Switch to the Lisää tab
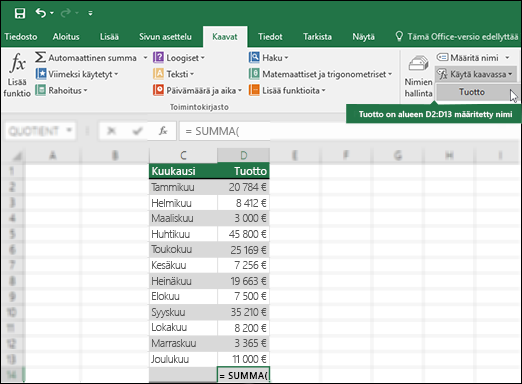The image size is (522, 384). (x=109, y=37)
